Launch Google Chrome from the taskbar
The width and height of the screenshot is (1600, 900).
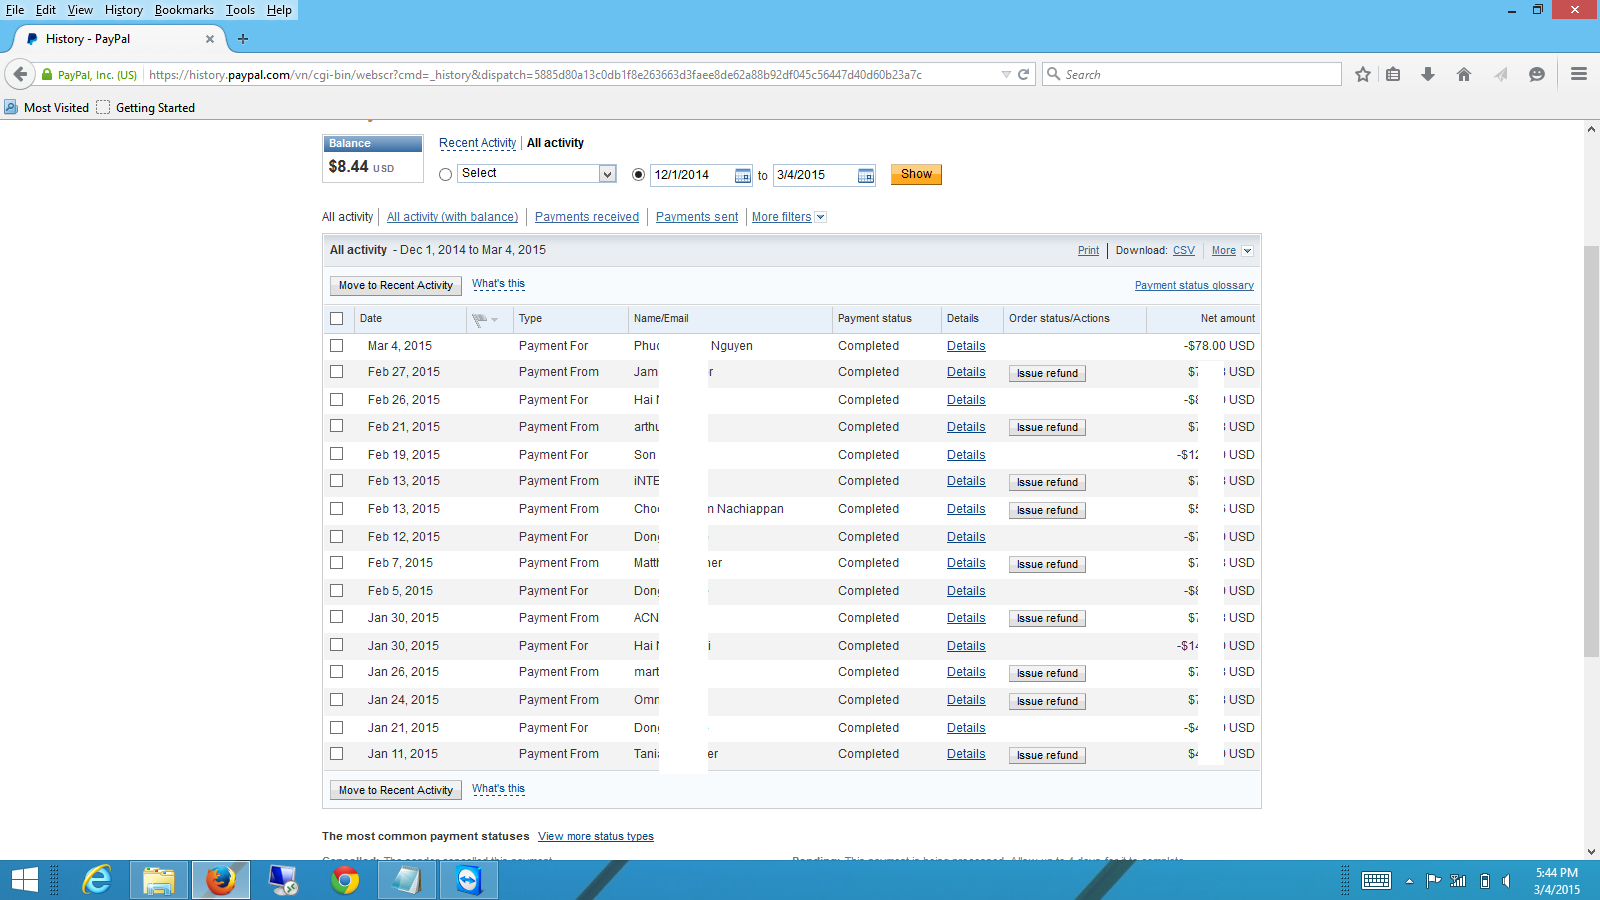pos(345,880)
